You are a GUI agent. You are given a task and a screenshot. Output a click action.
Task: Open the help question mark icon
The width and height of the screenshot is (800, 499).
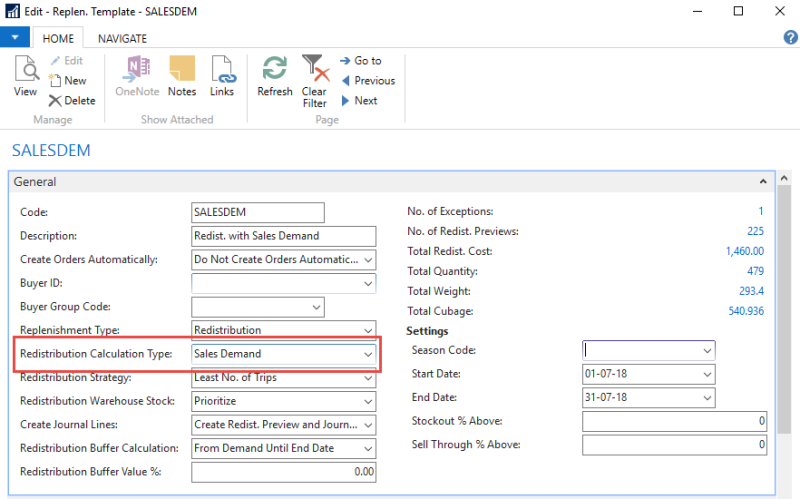(x=790, y=37)
